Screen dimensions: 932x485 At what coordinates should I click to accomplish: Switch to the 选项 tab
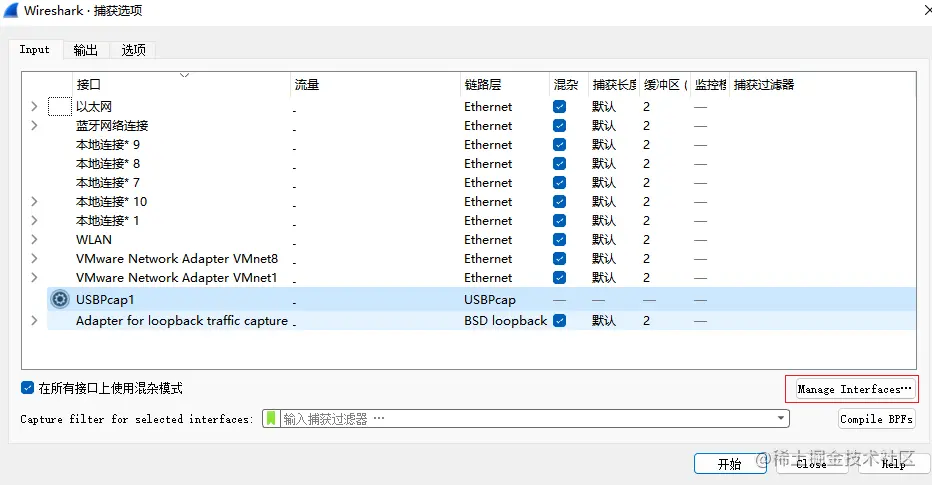[x=133, y=50]
